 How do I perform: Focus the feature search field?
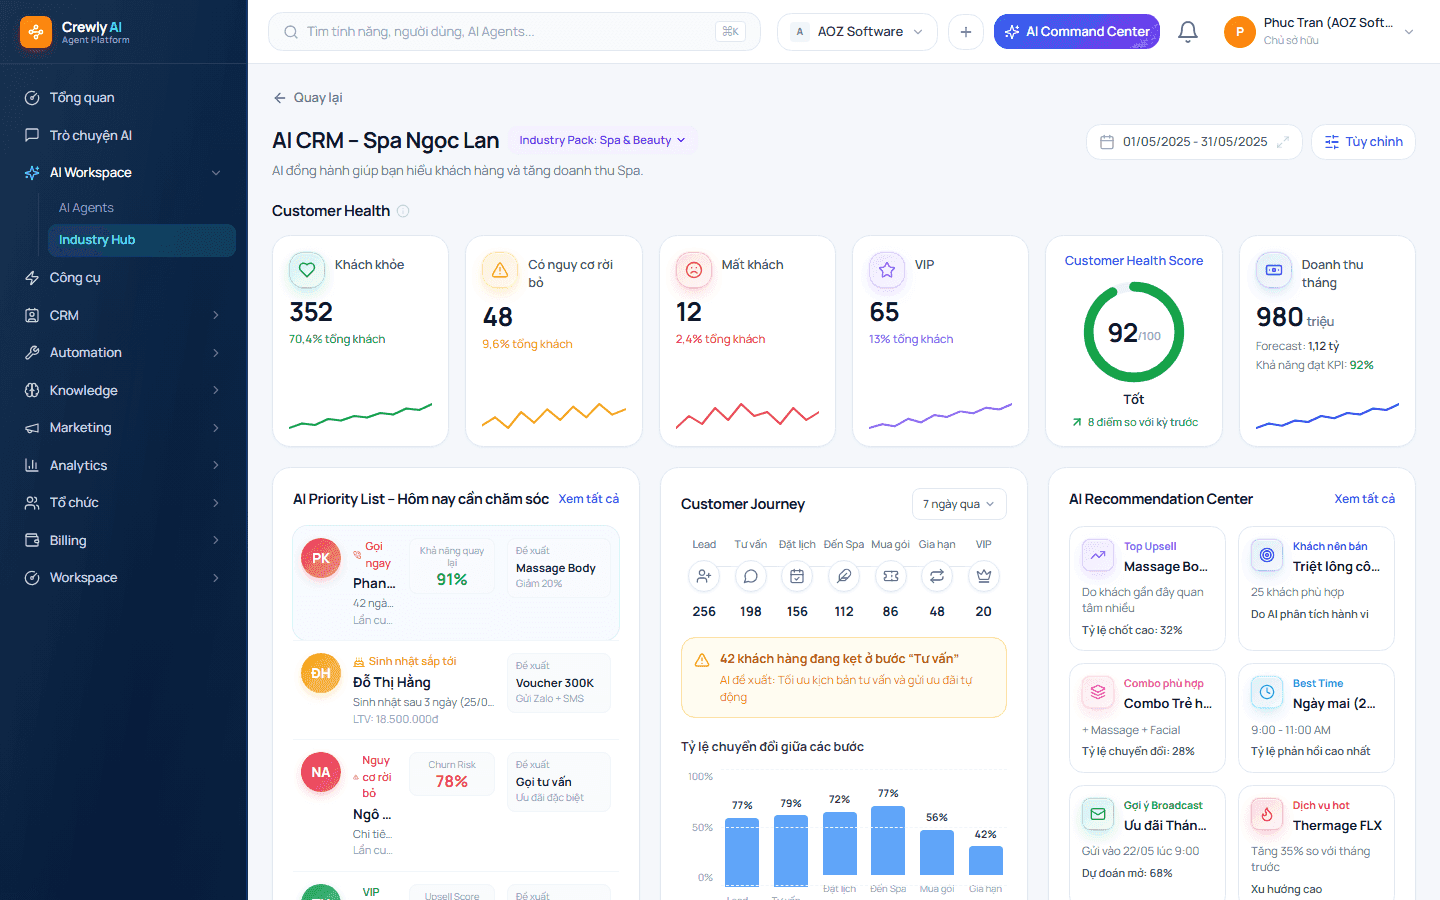point(514,32)
